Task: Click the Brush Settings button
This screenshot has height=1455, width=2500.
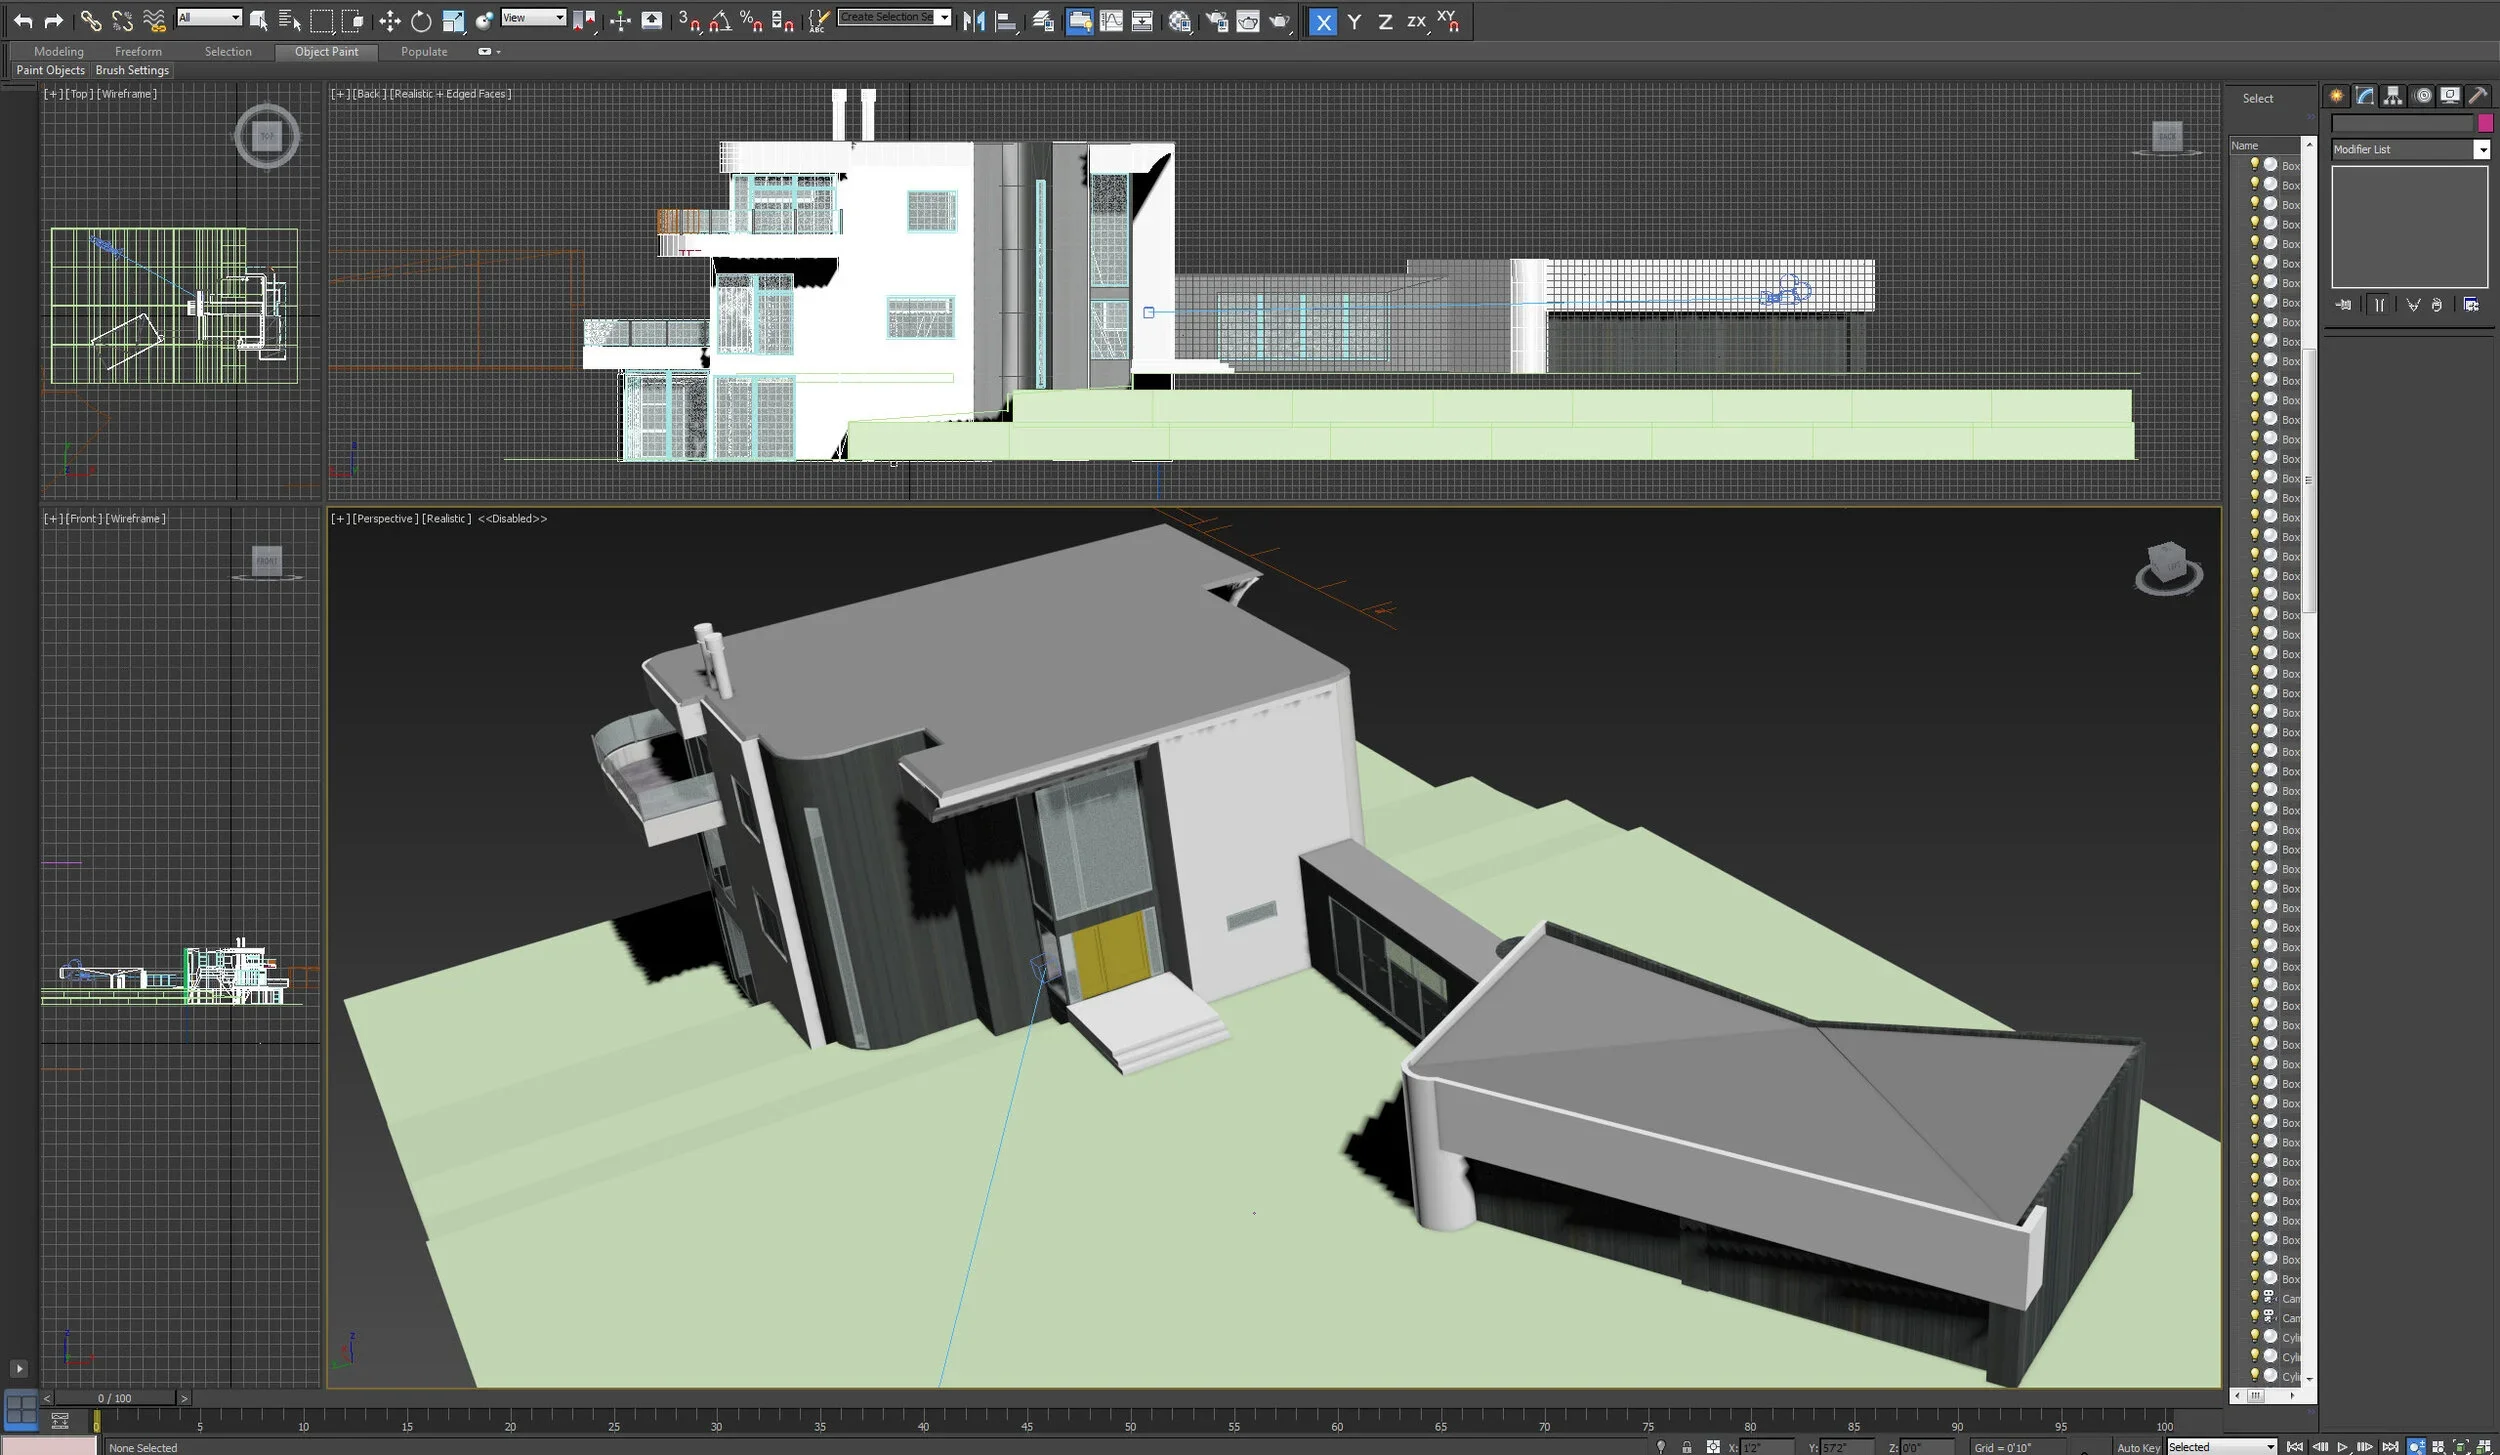Action: (132, 70)
